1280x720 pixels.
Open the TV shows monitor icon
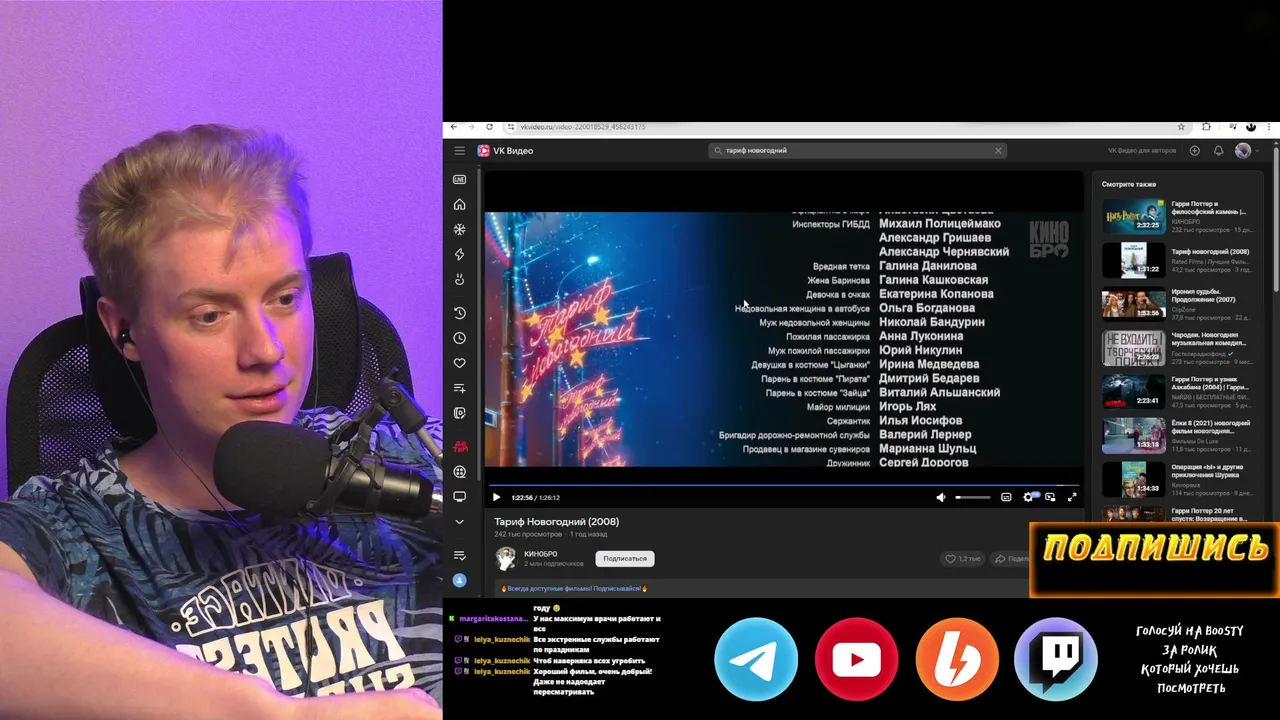pyautogui.click(x=459, y=497)
